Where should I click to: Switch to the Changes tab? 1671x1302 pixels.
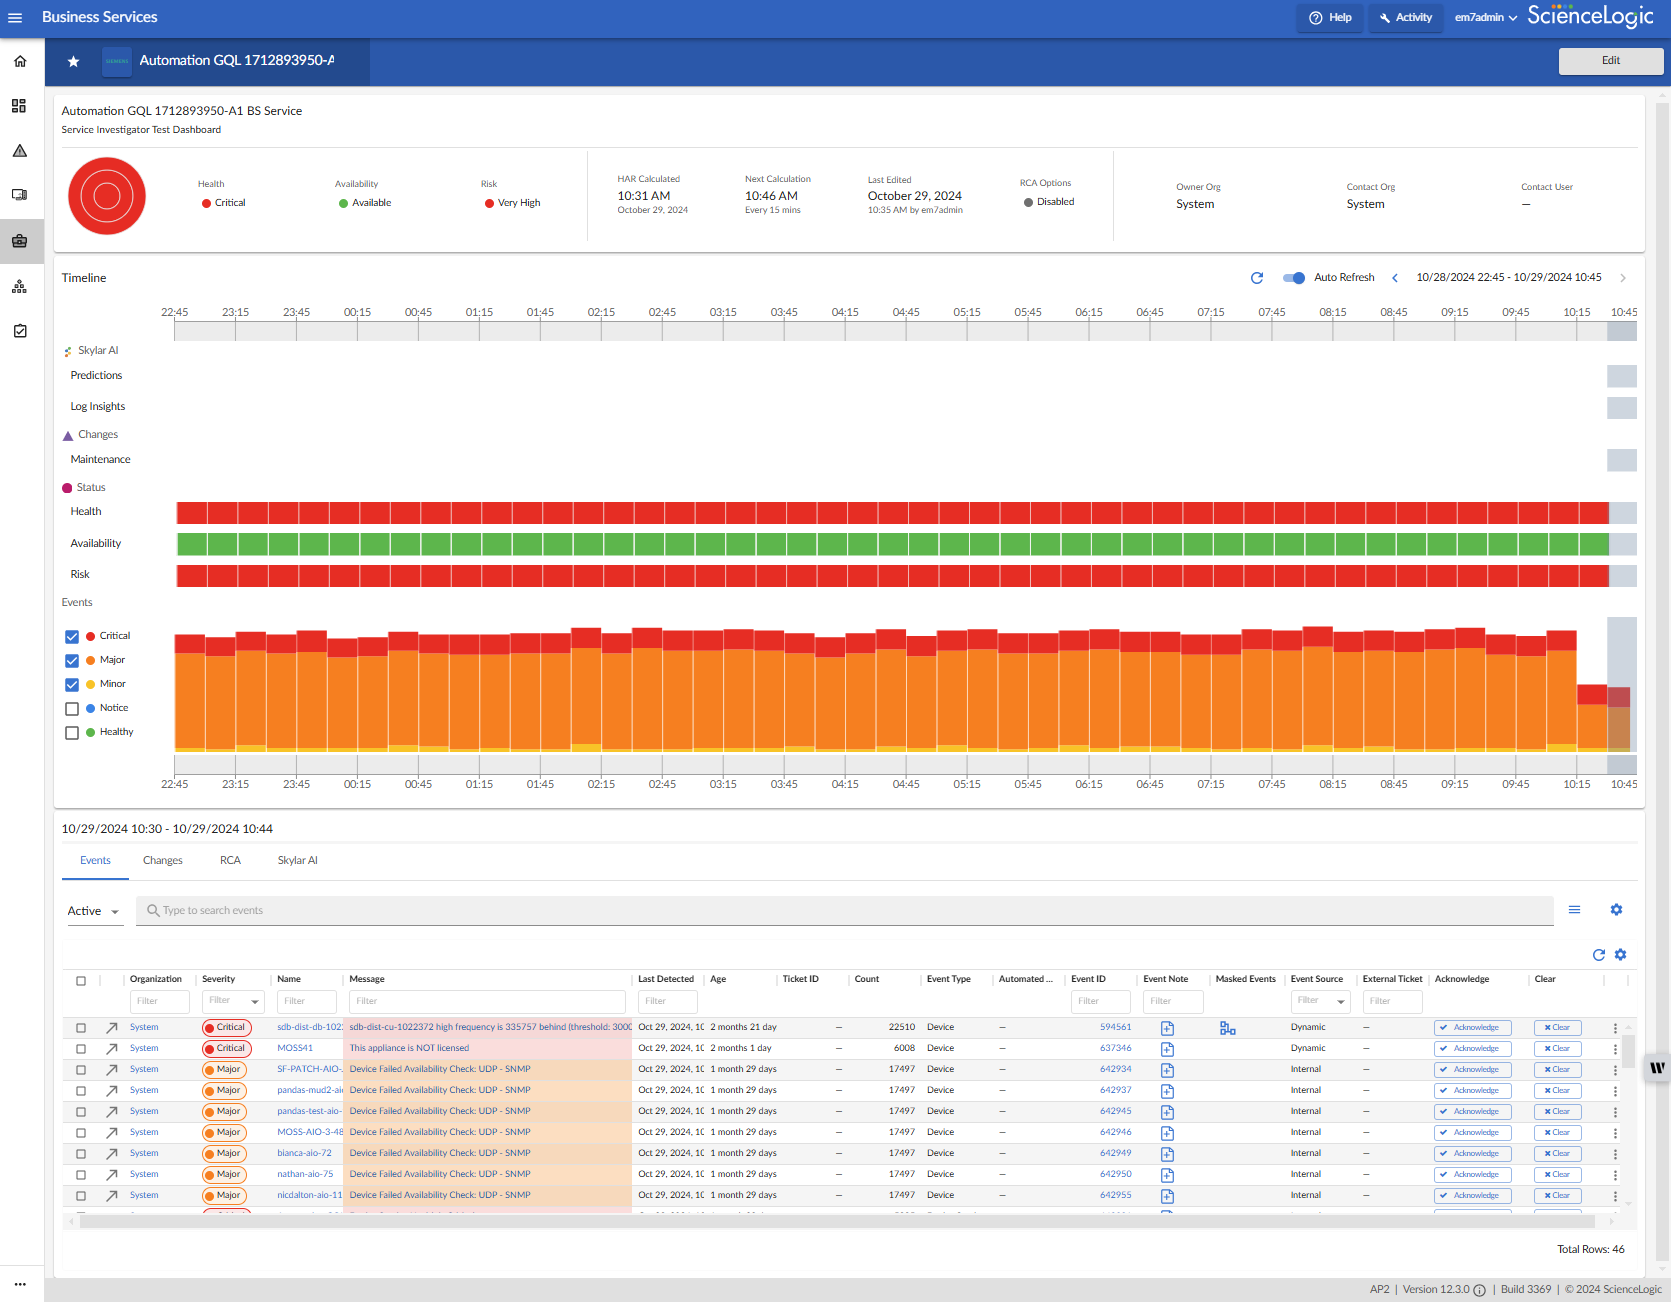tap(163, 861)
